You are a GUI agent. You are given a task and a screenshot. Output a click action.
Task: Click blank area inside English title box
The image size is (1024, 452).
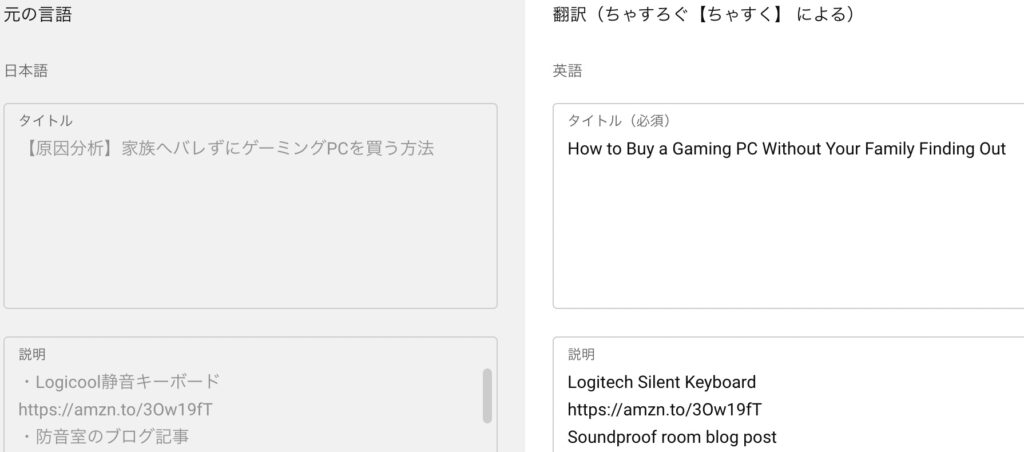point(788,235)
